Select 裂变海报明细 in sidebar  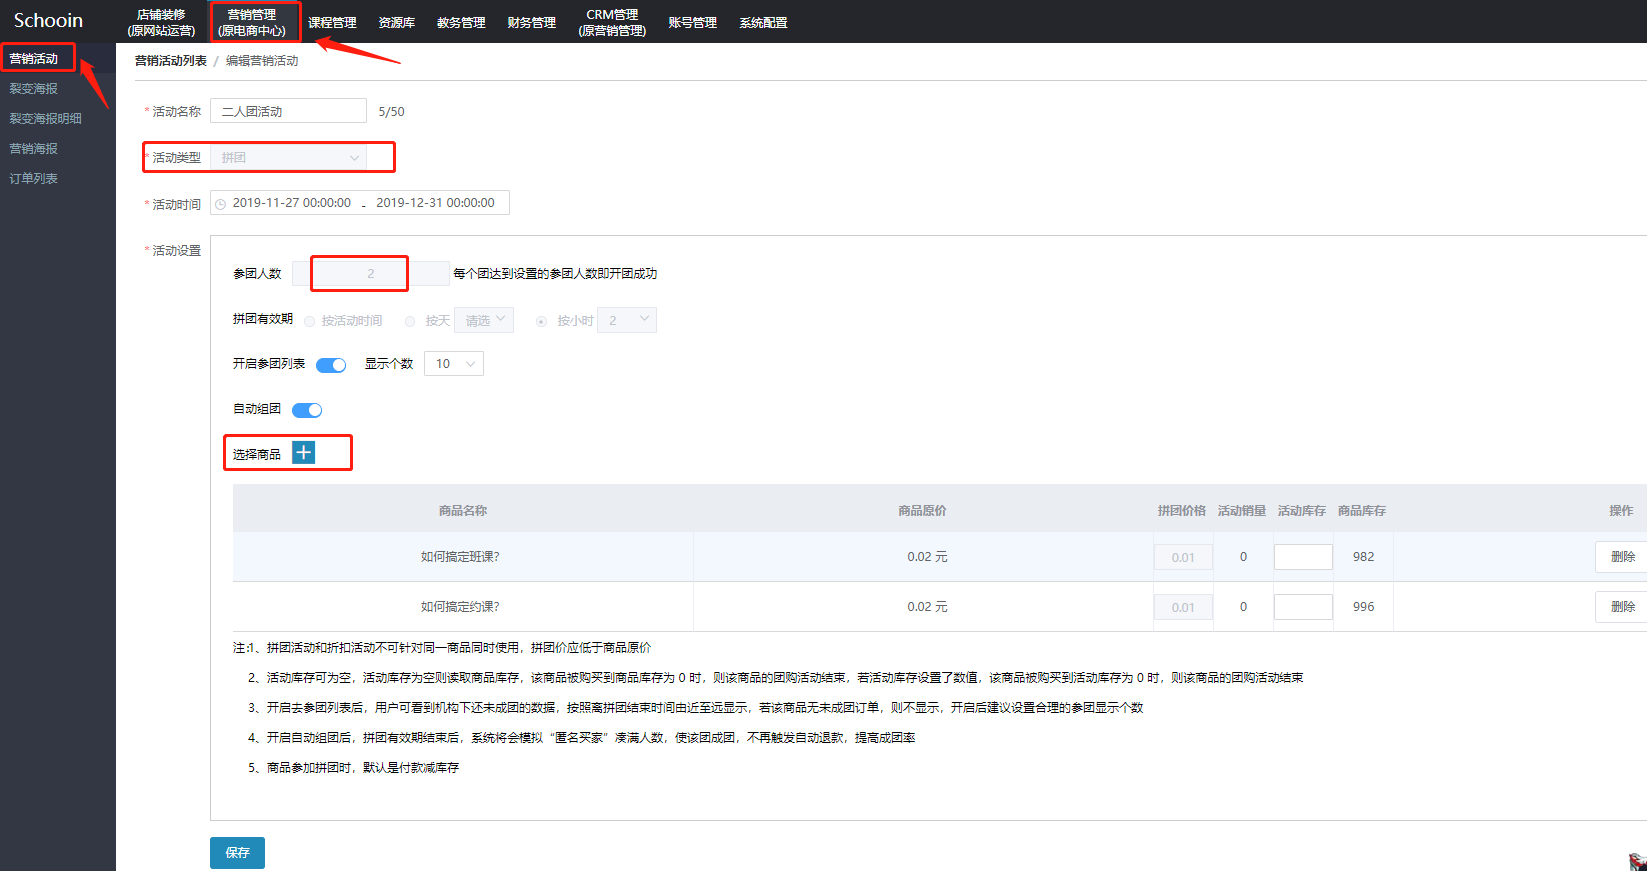46,119
